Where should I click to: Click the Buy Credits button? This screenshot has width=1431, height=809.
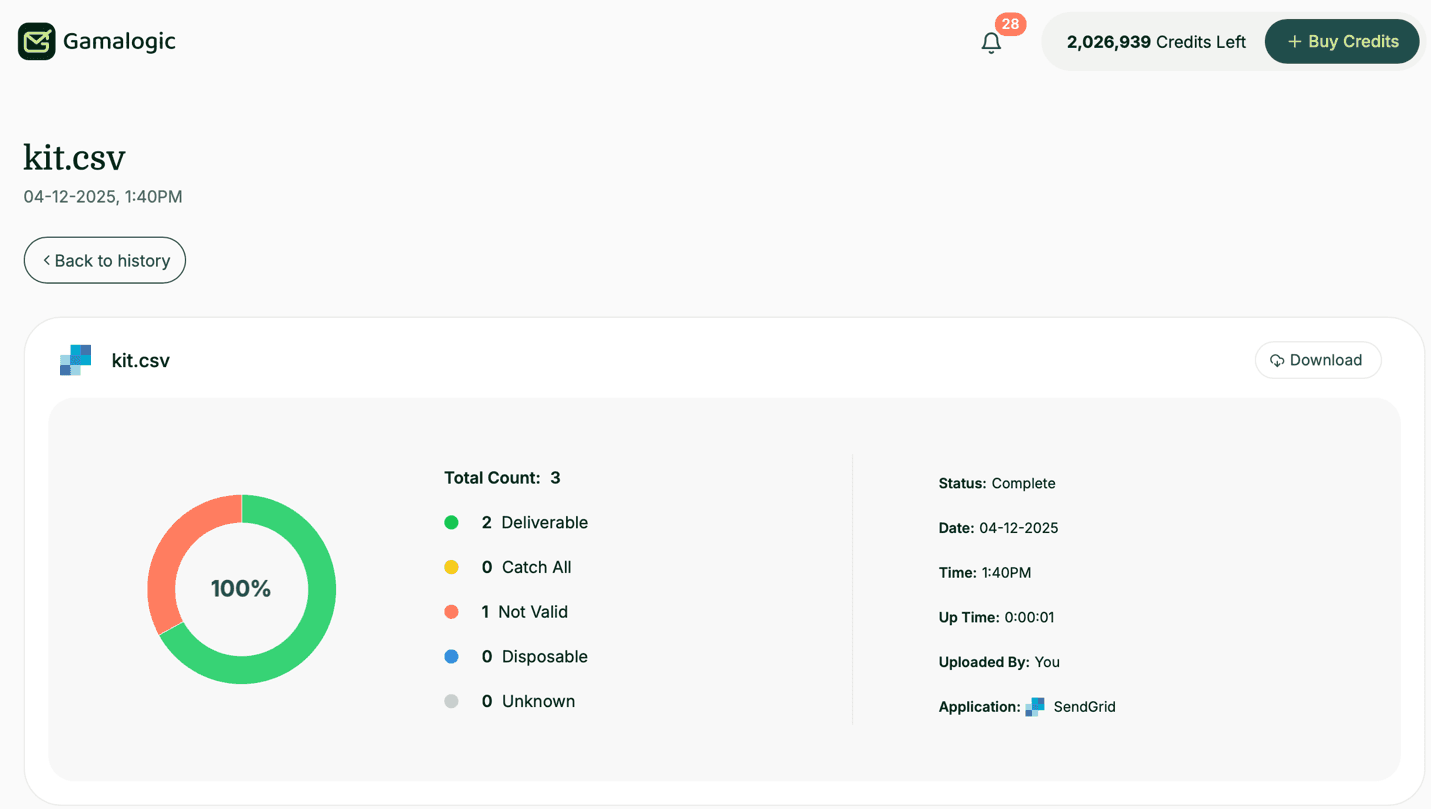point(1342,41)
